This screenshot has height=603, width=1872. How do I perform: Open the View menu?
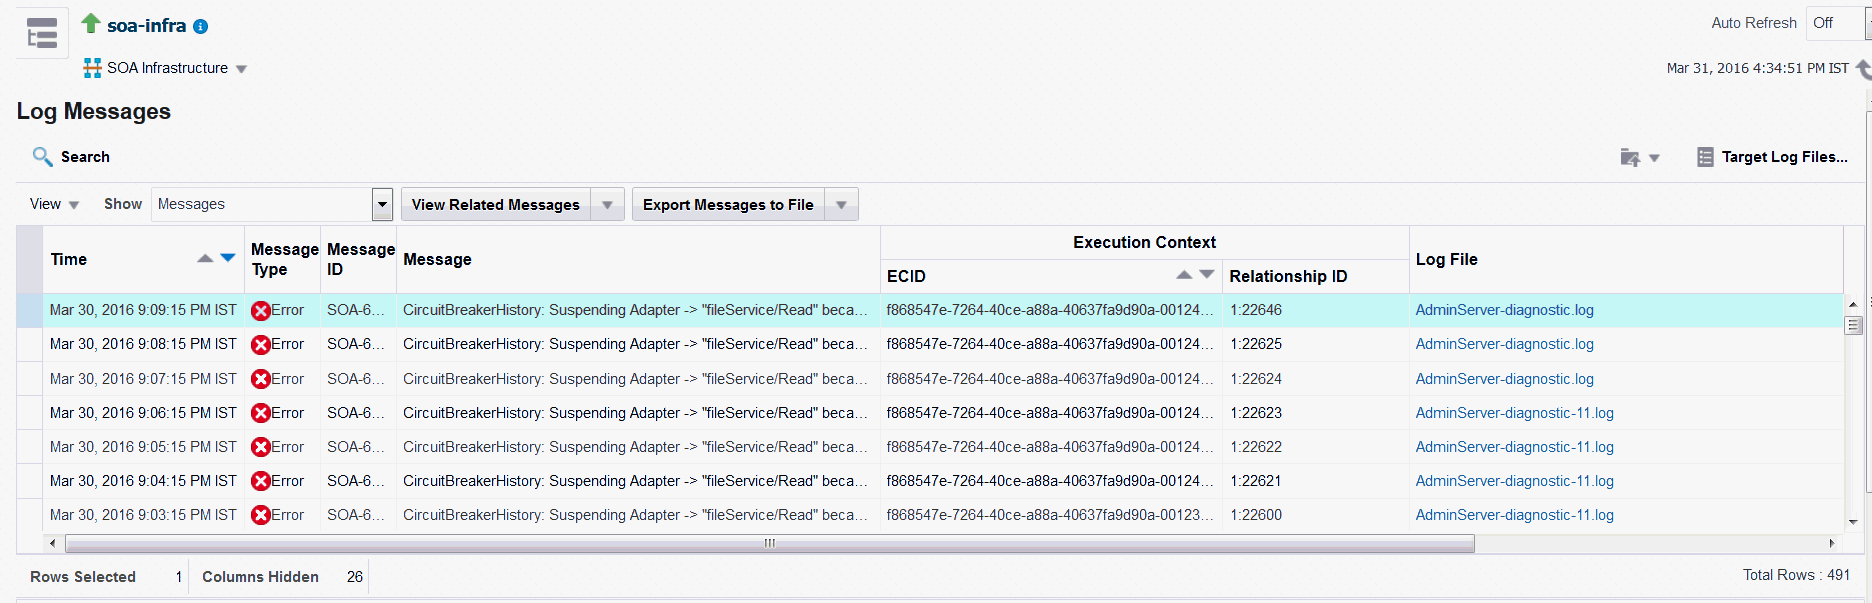(x=53, y=204)
